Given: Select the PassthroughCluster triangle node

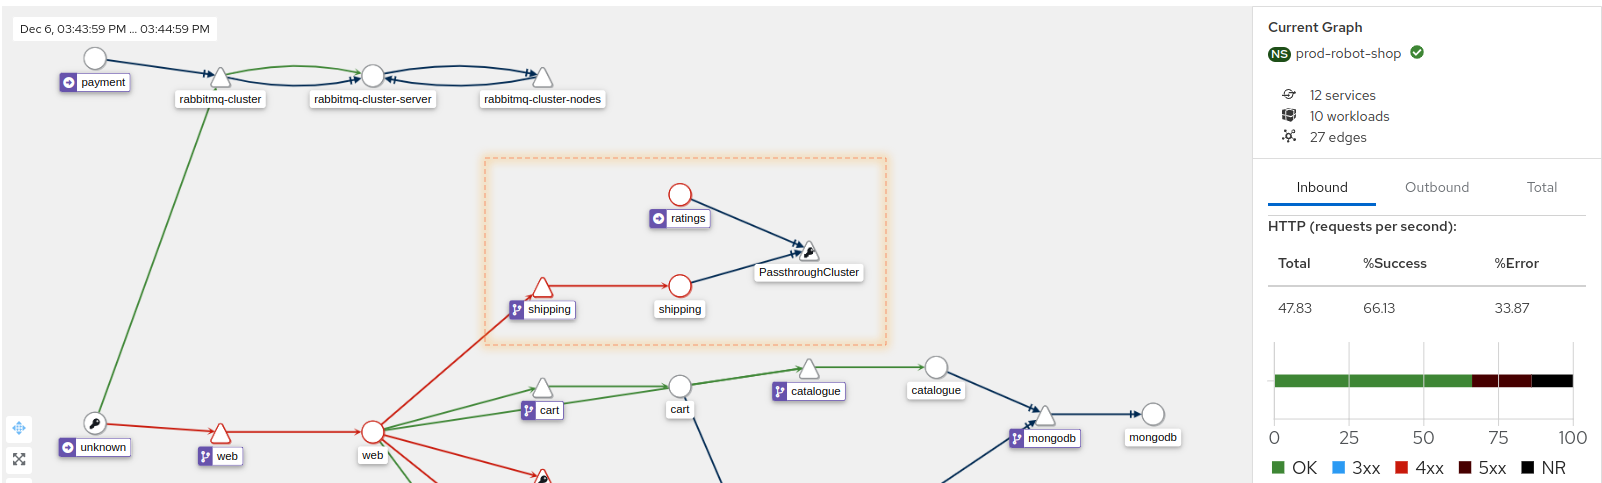Looking at the screenshot, I should [809, 251].
